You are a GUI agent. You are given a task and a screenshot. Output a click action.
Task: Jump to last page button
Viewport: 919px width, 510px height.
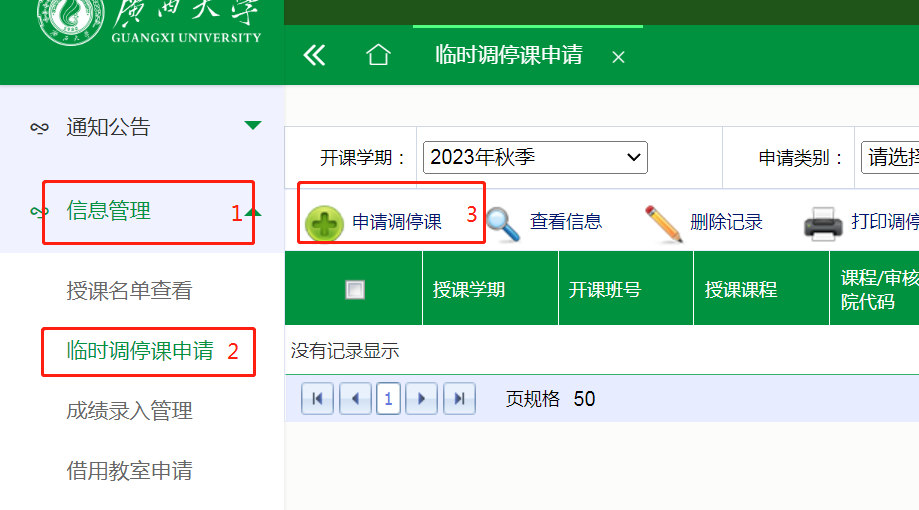click(x=459, y=399)
